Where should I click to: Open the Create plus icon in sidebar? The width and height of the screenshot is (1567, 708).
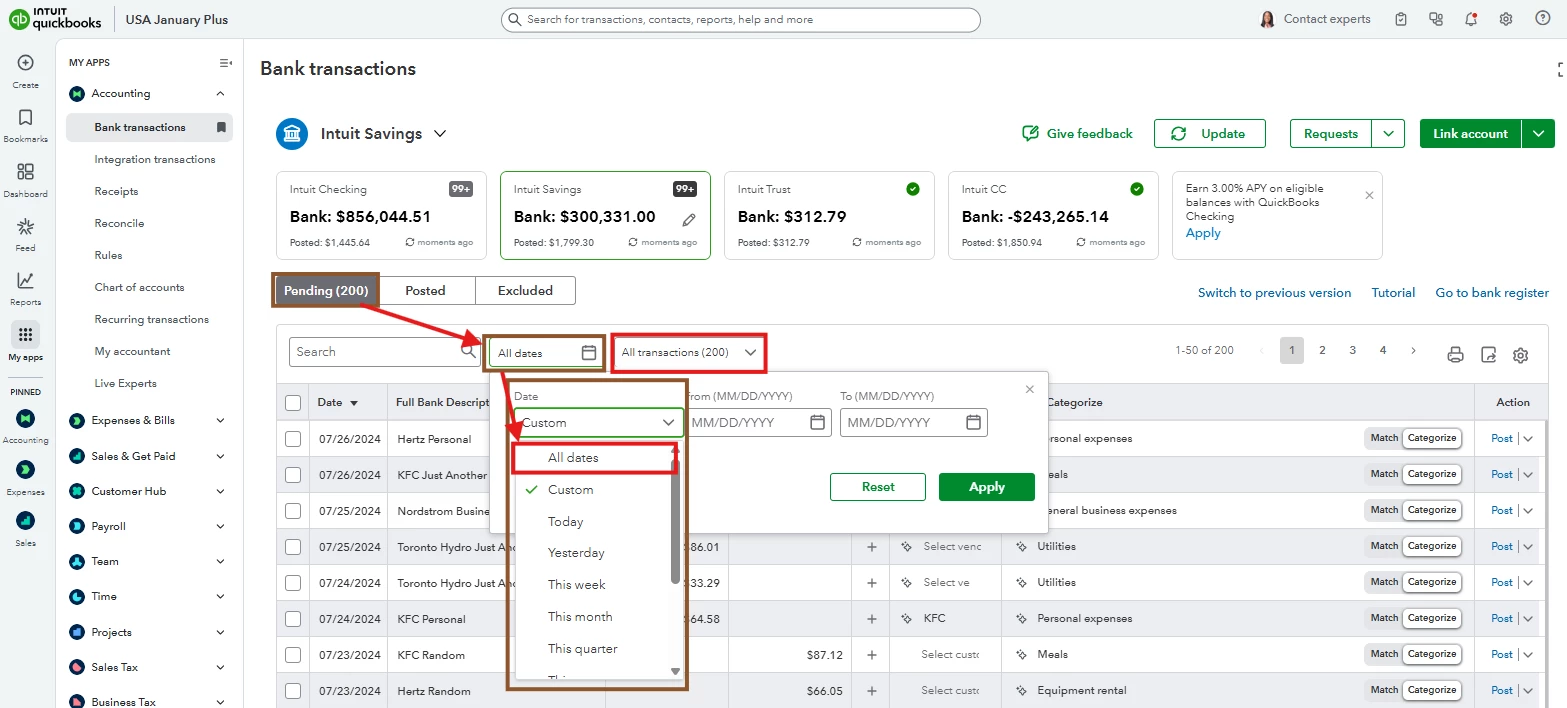pos(26,63)
